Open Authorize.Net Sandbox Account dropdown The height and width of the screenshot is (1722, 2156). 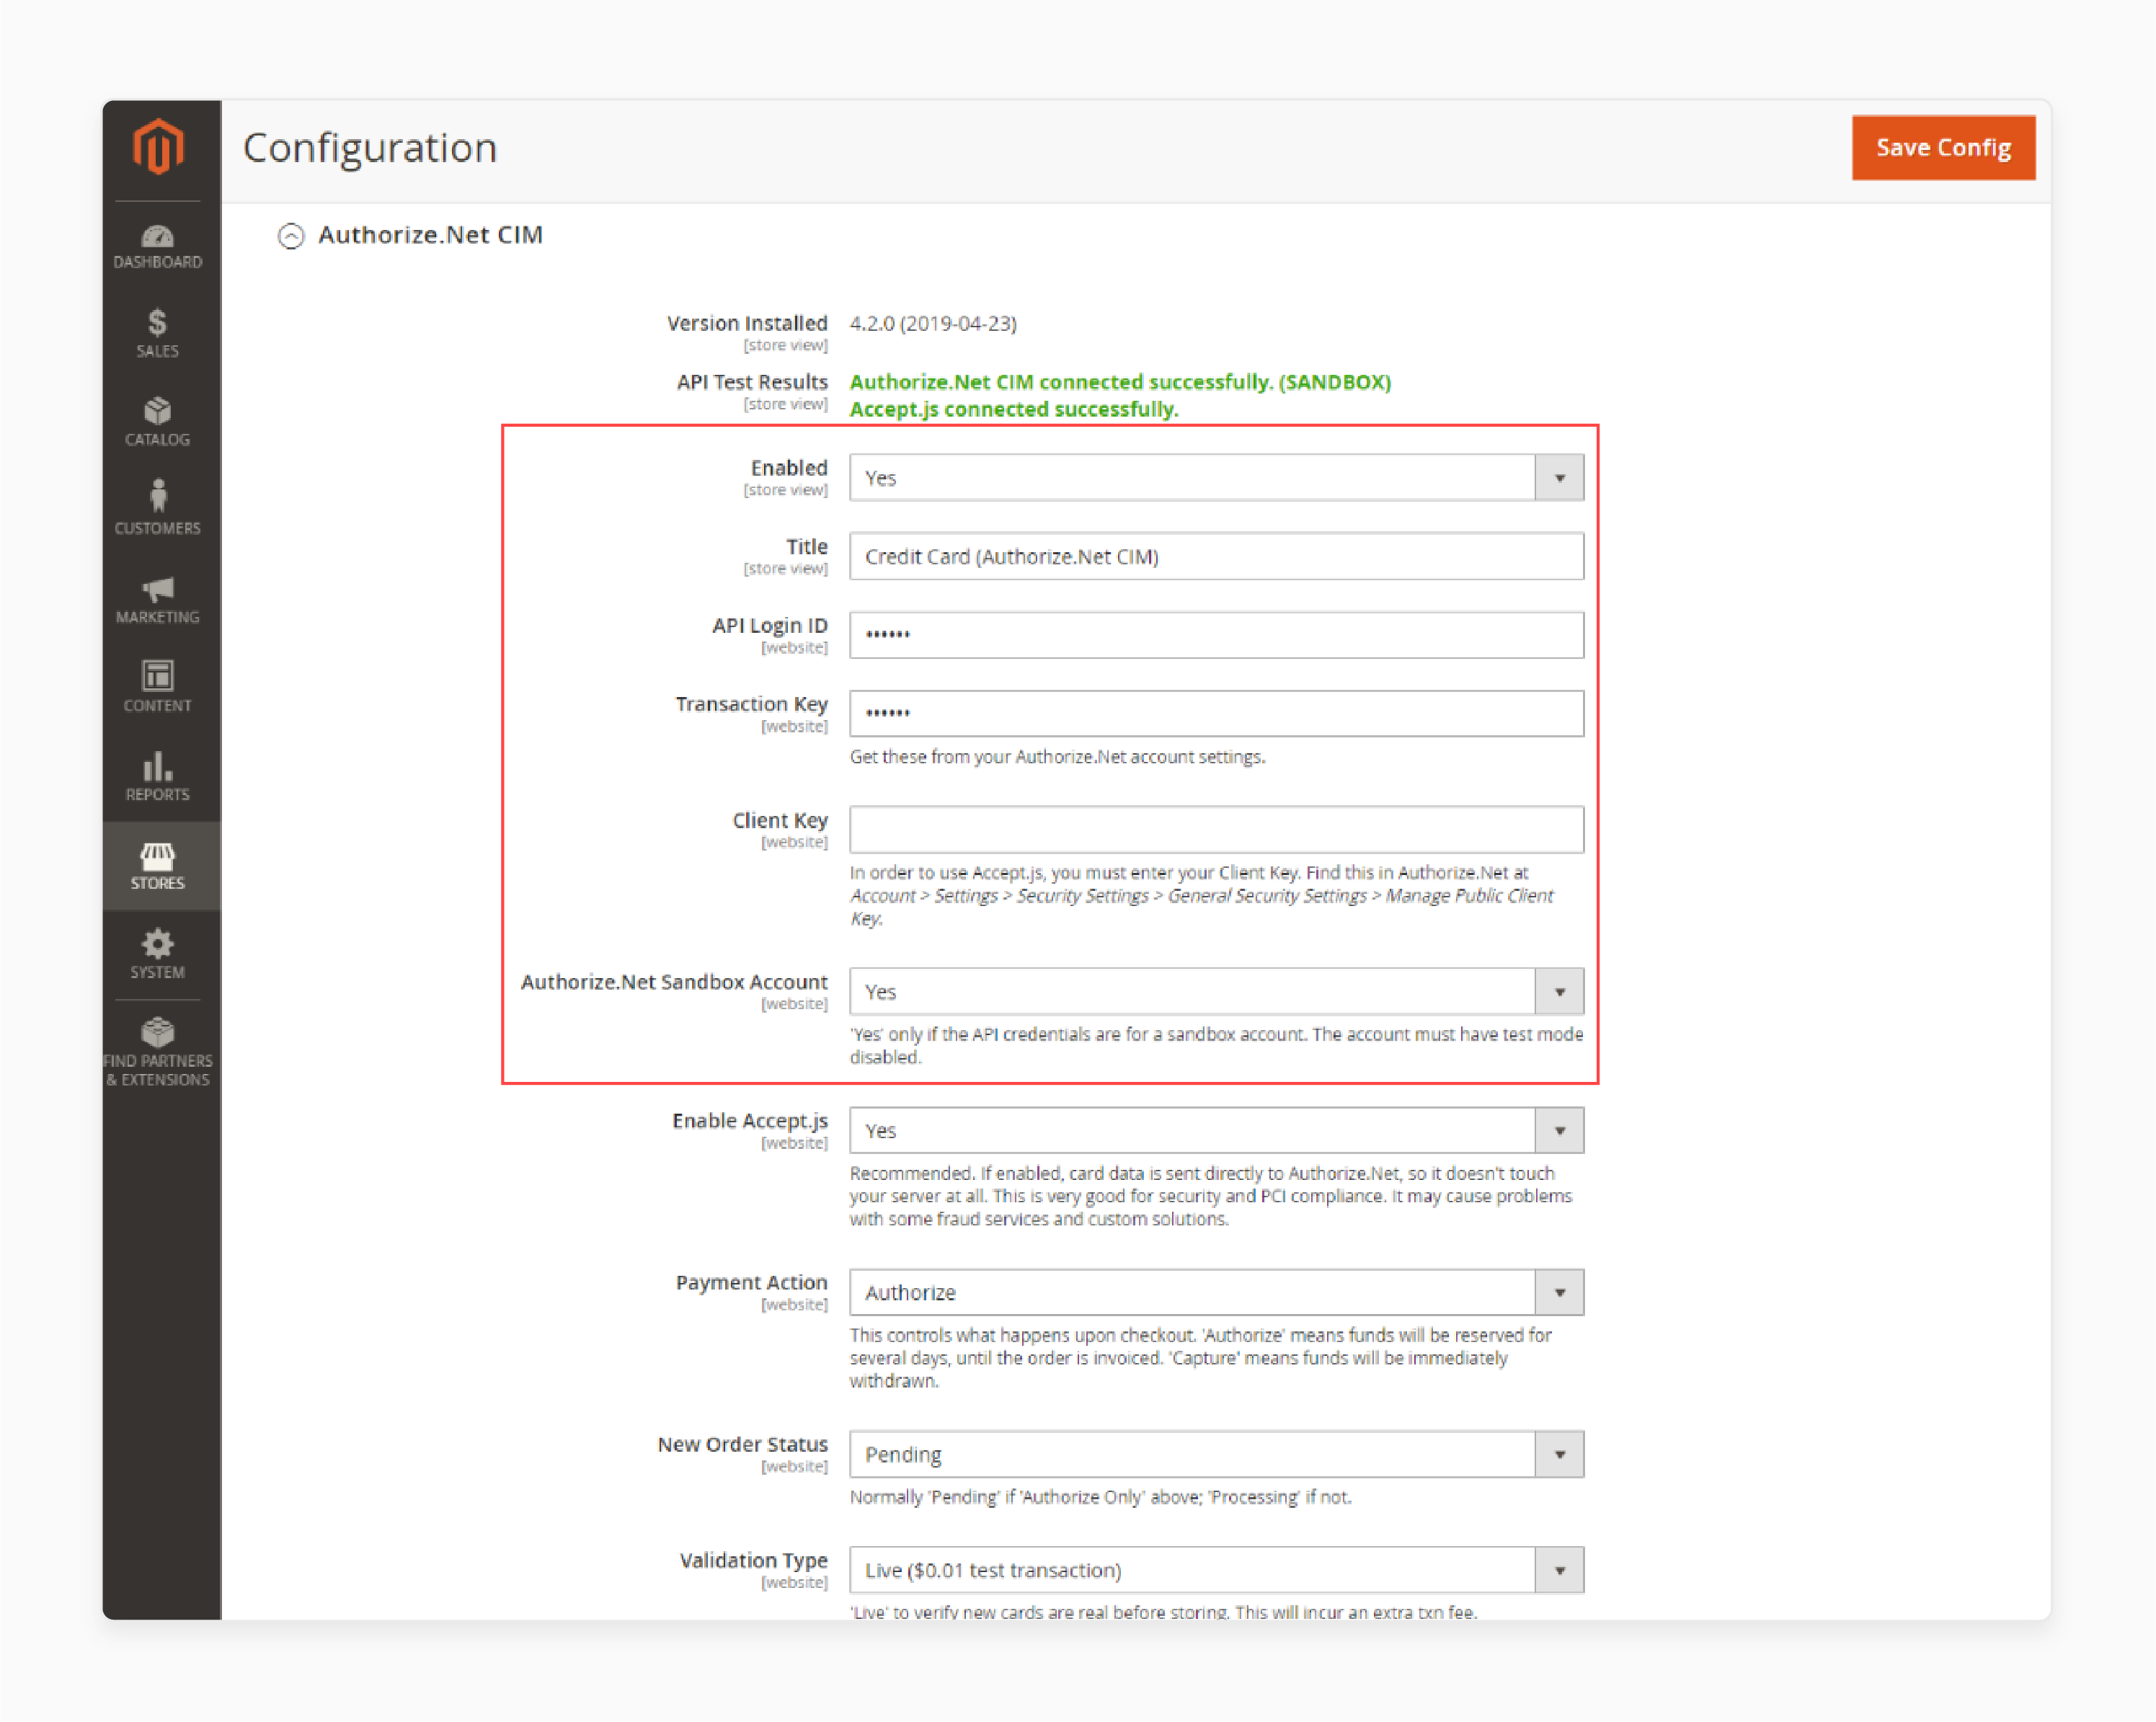click(1216, 992)
